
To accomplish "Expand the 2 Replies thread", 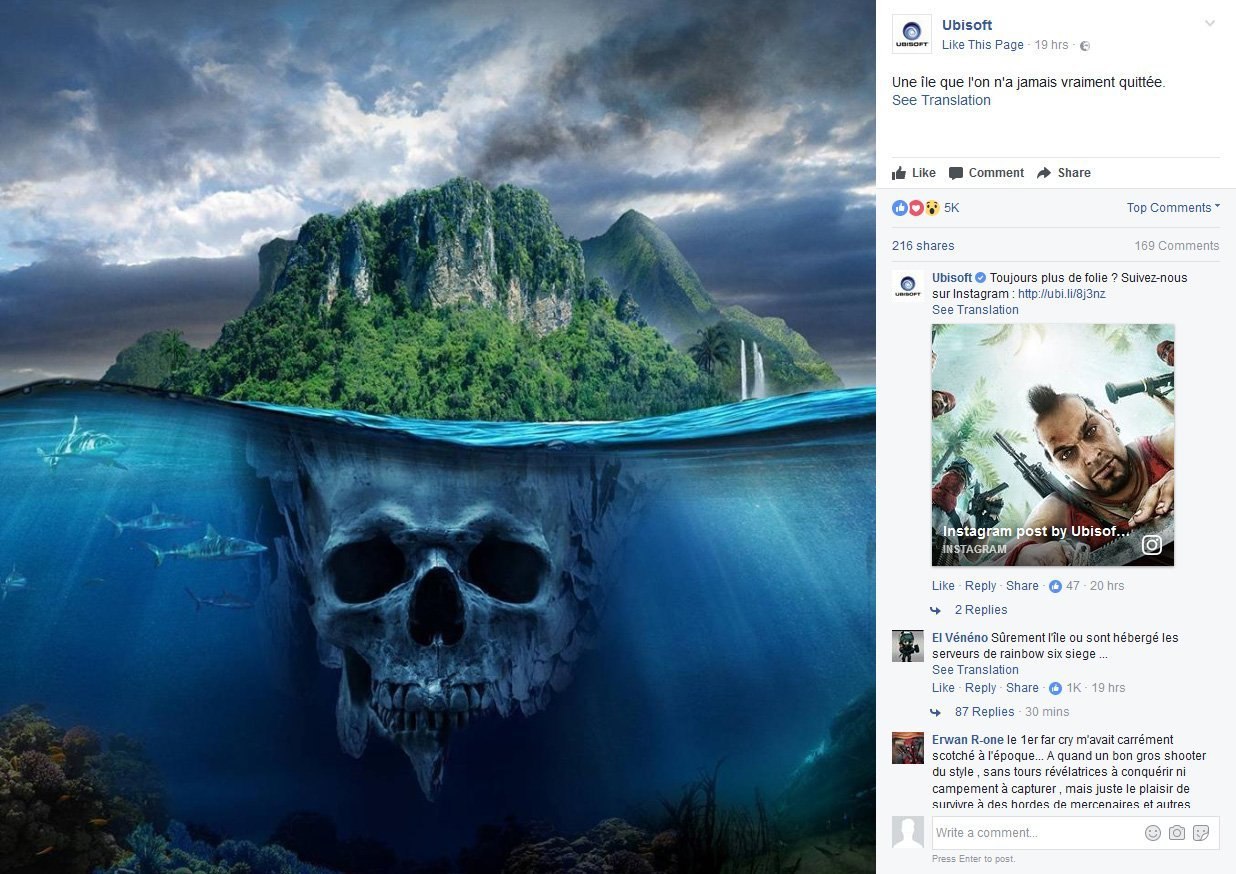I will click(x=980, y=610).
